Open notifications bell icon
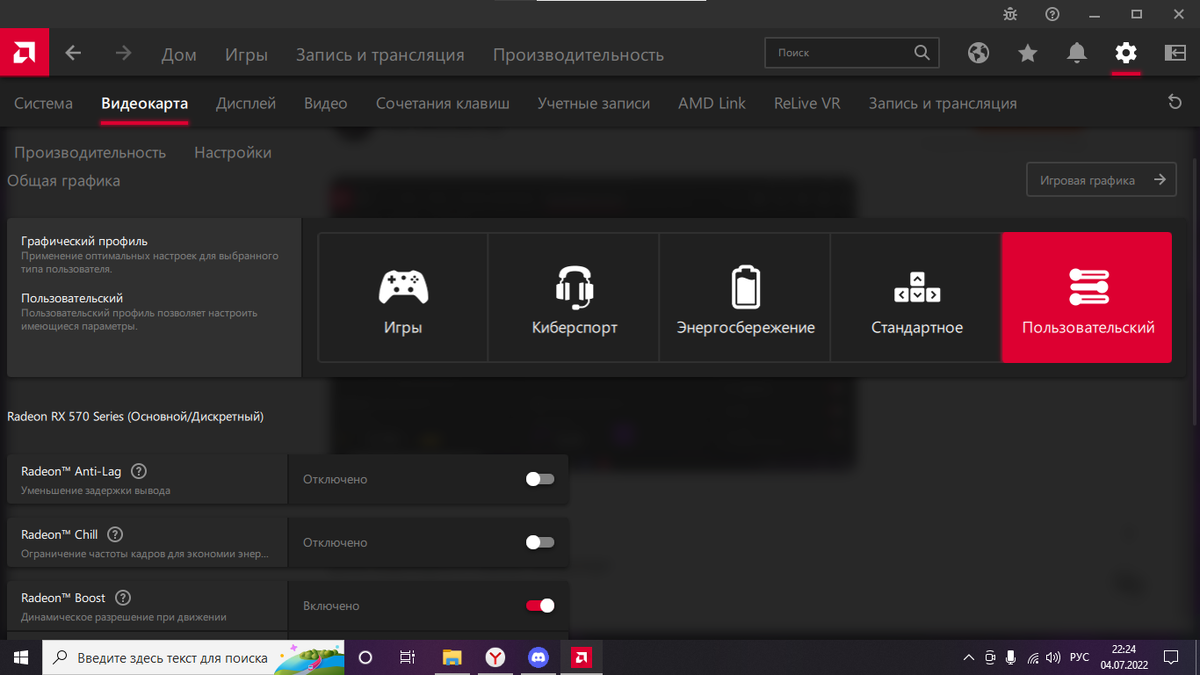1200x675 pixels. 1076,53
